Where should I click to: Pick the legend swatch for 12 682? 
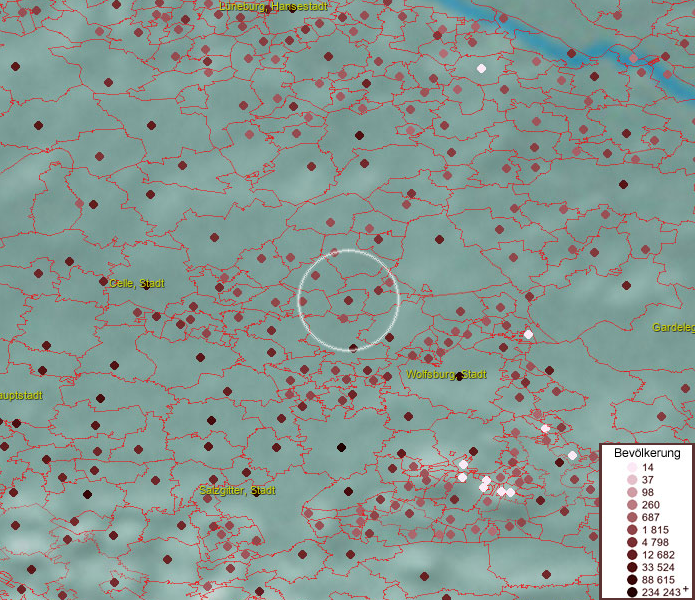click(x=632, y=555)
